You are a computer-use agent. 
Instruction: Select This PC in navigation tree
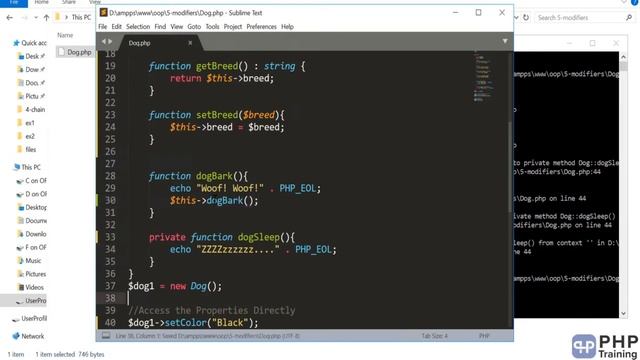(x=27, y=167)
